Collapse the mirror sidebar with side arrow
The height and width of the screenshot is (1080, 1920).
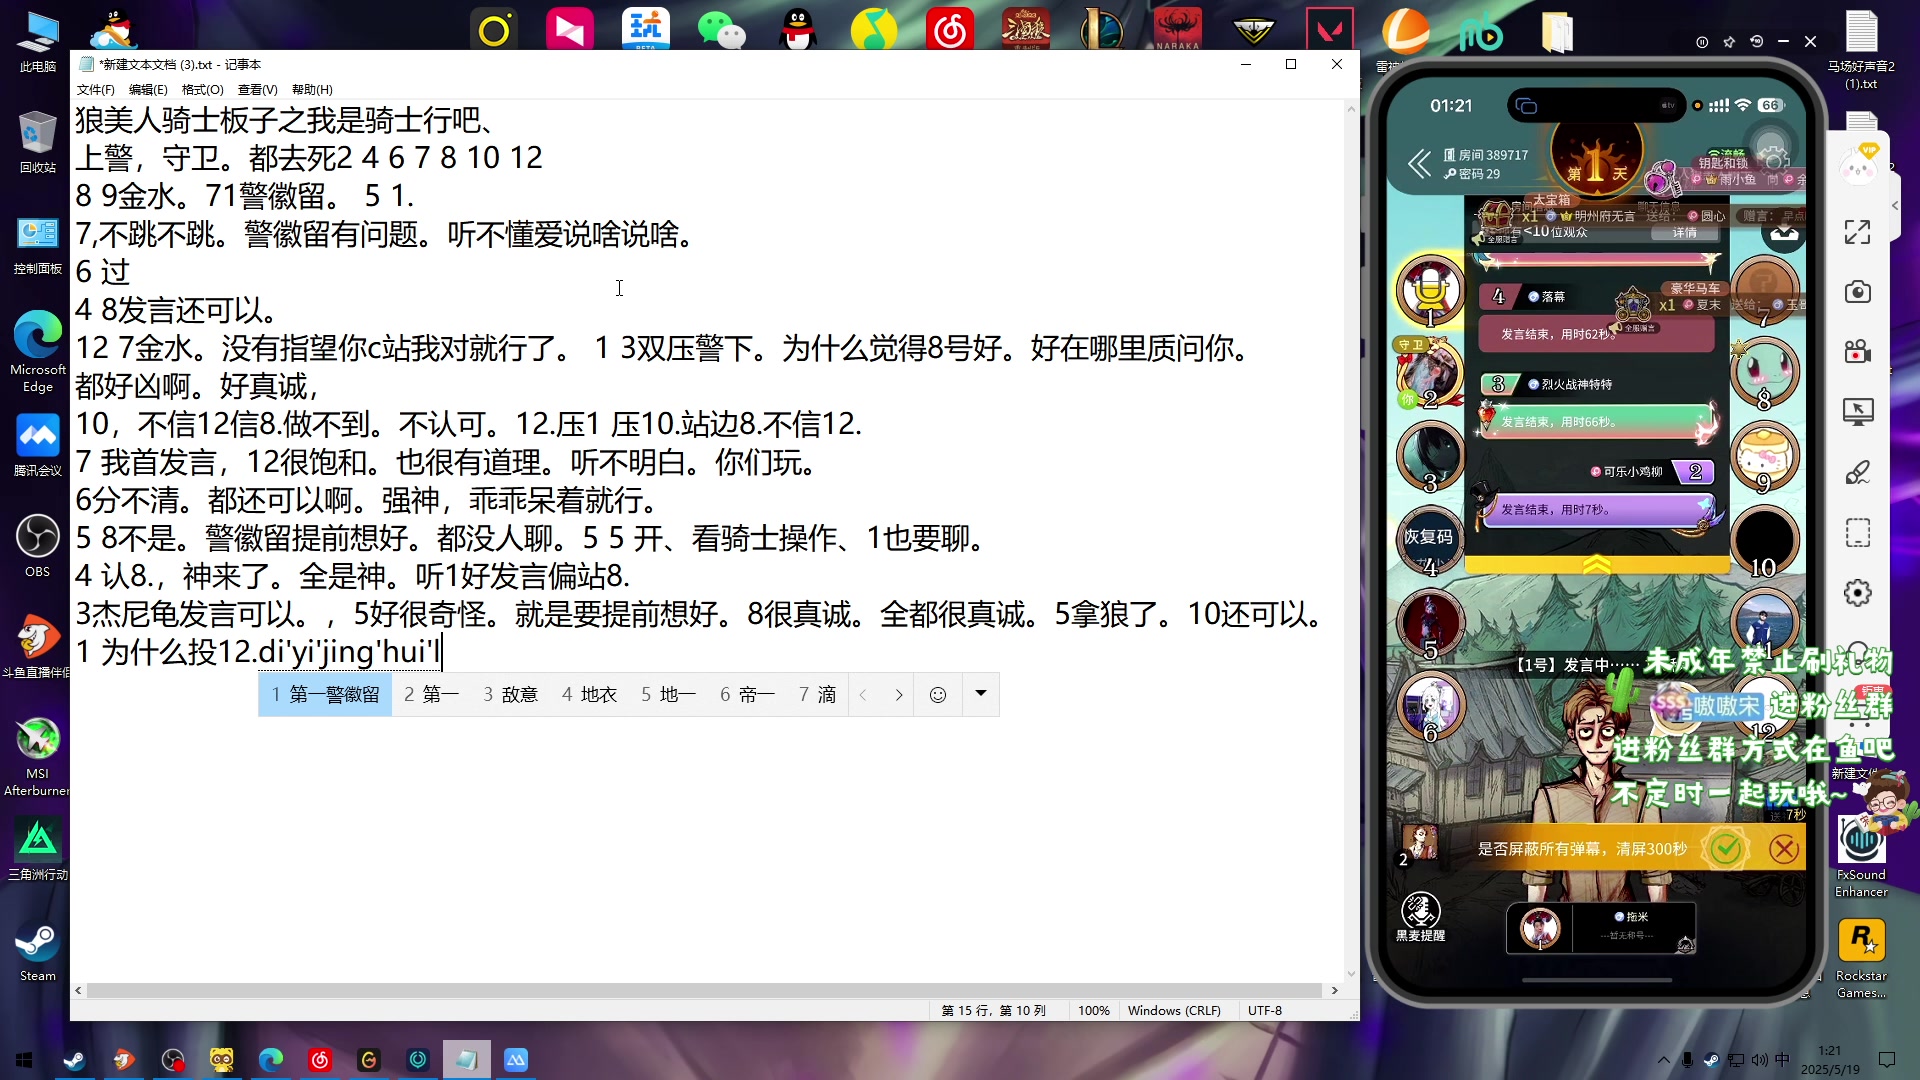pyautogui.click(x=1895, y=206)
